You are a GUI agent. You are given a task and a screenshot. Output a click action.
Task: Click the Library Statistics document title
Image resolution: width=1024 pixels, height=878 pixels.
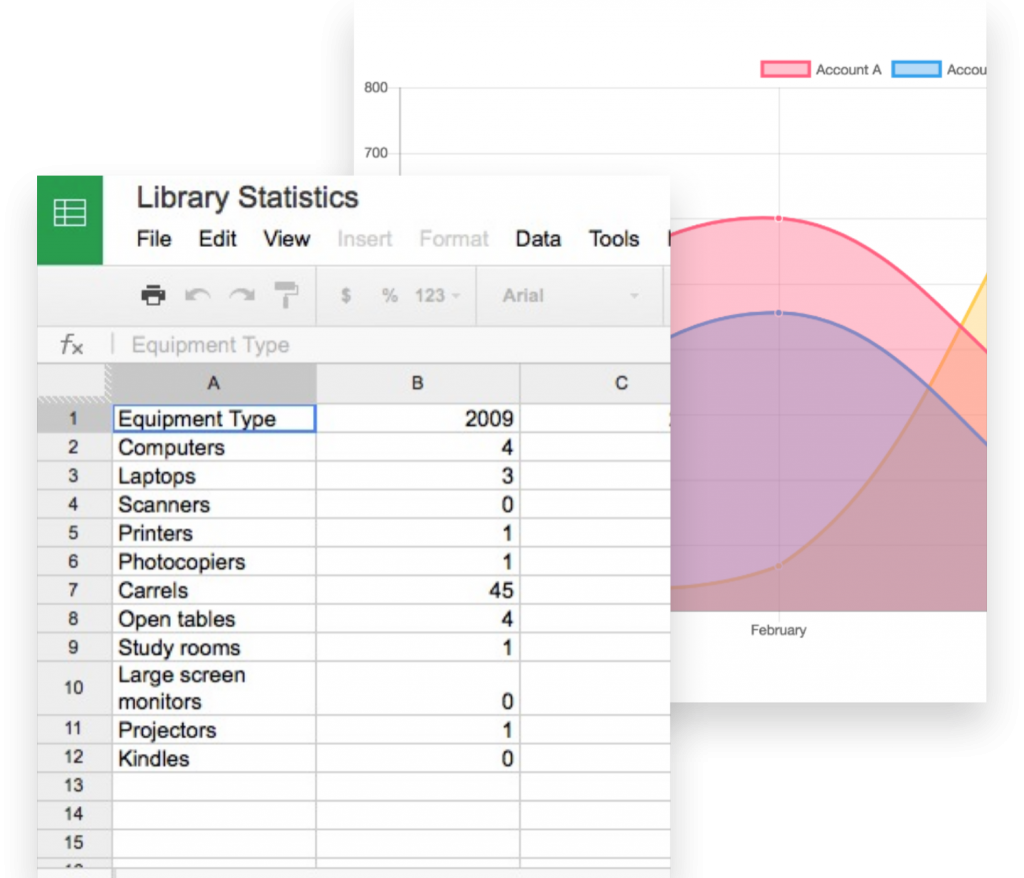point(247,197)
